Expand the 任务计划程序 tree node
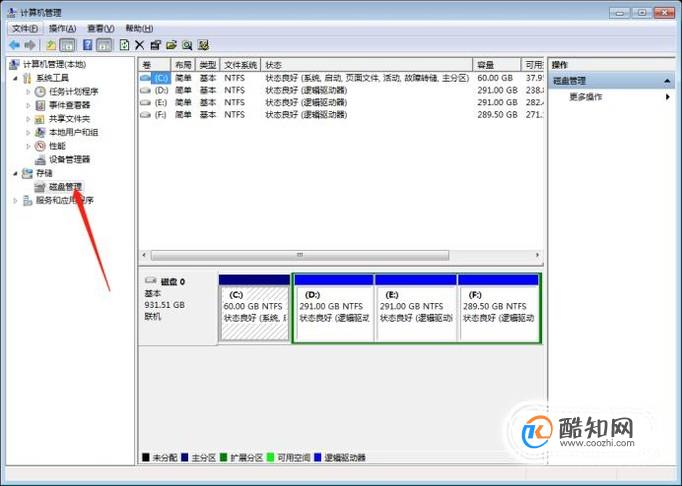682x486 pixels. (x=28, y=92)
